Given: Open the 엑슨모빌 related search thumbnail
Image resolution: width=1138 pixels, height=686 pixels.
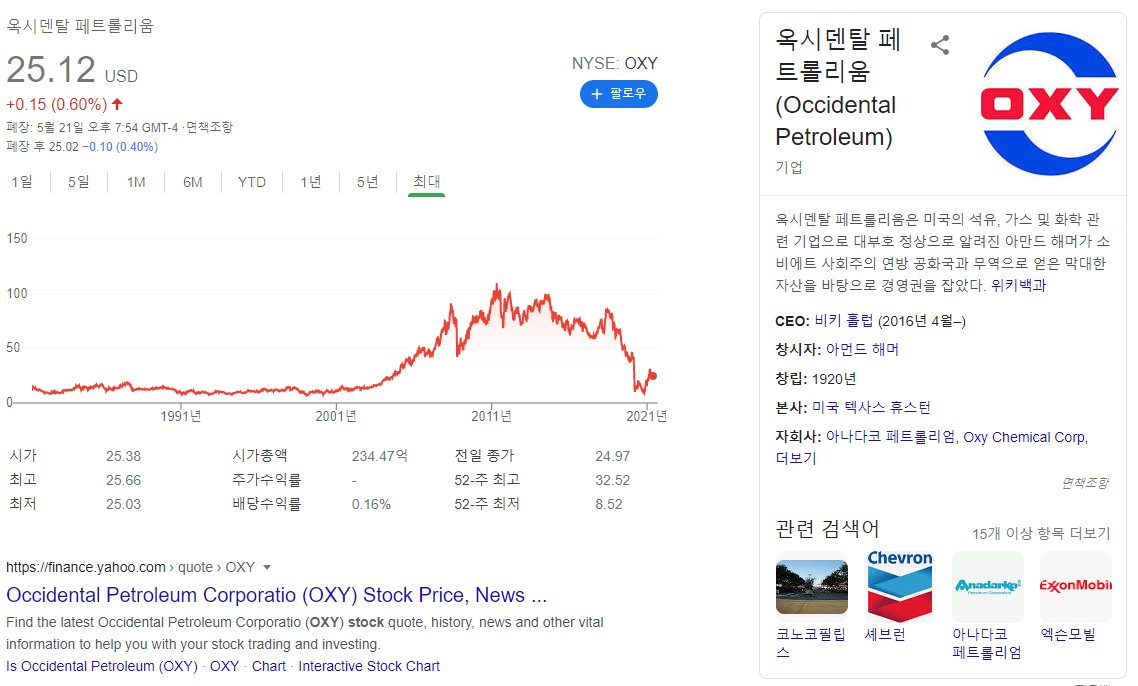Looking at the screenshot, I should point(1075,585).
